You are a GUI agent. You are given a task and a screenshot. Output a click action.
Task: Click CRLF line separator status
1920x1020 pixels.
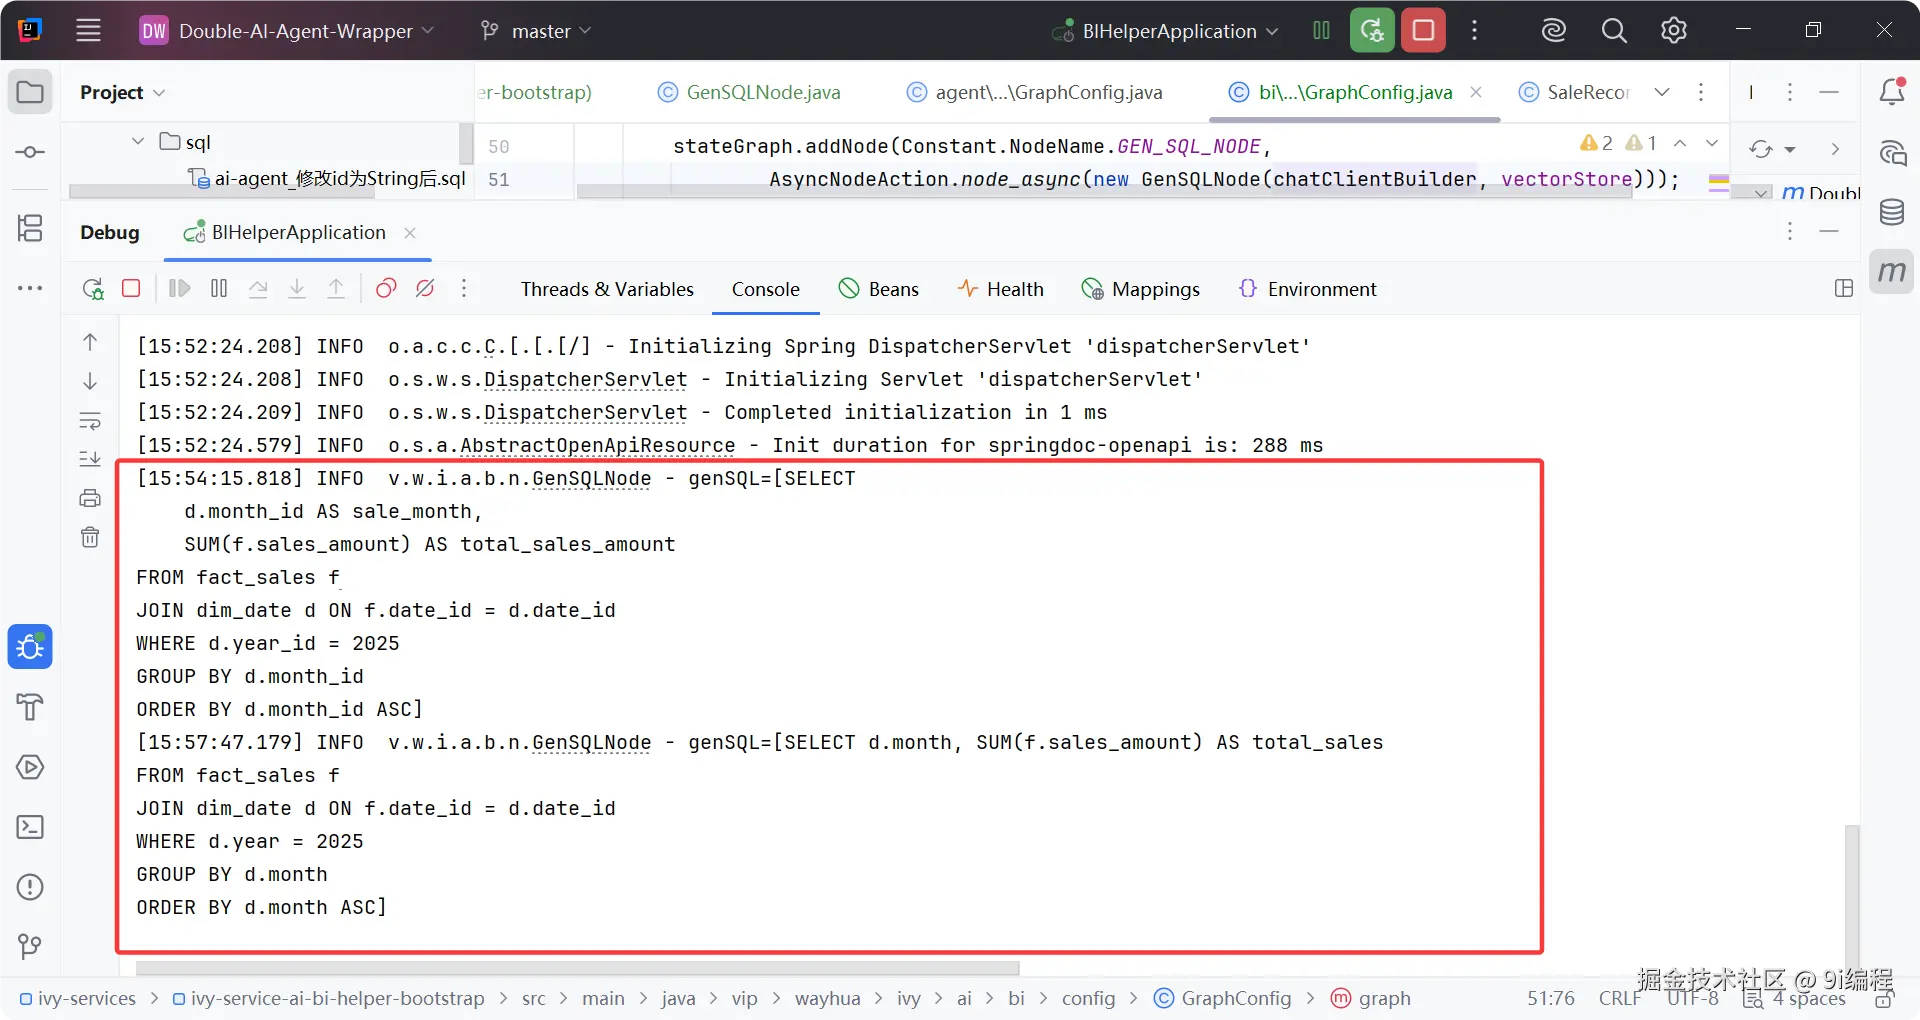point(1619,998)
